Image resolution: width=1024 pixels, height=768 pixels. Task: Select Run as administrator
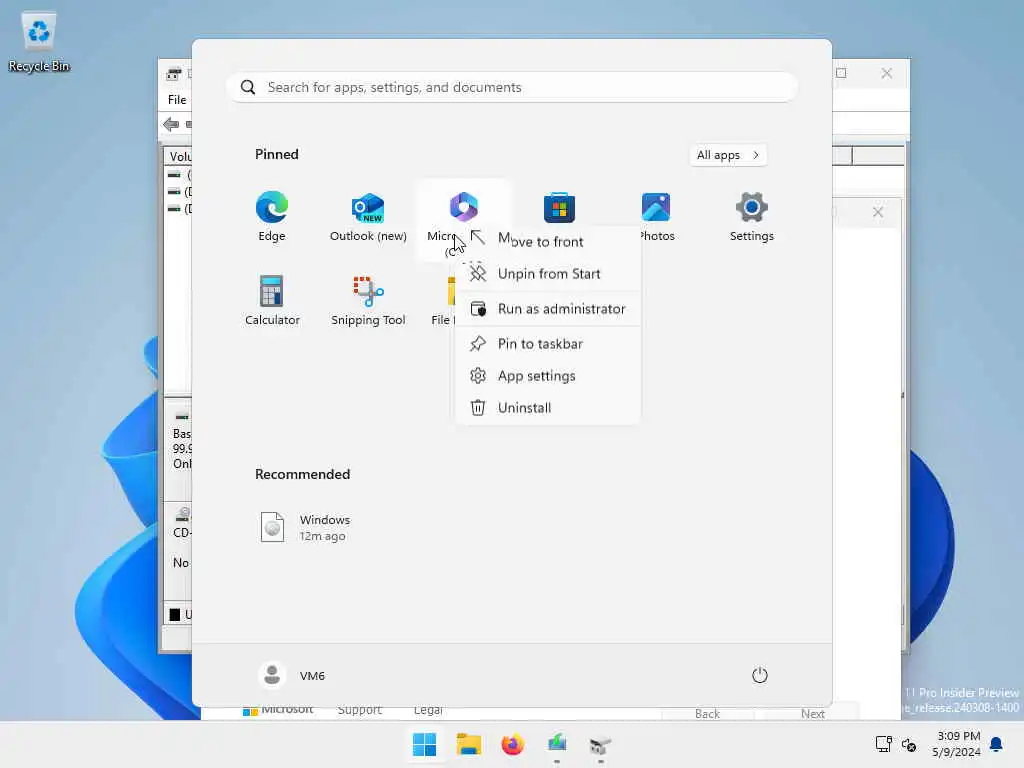click(x=547, y=309)
